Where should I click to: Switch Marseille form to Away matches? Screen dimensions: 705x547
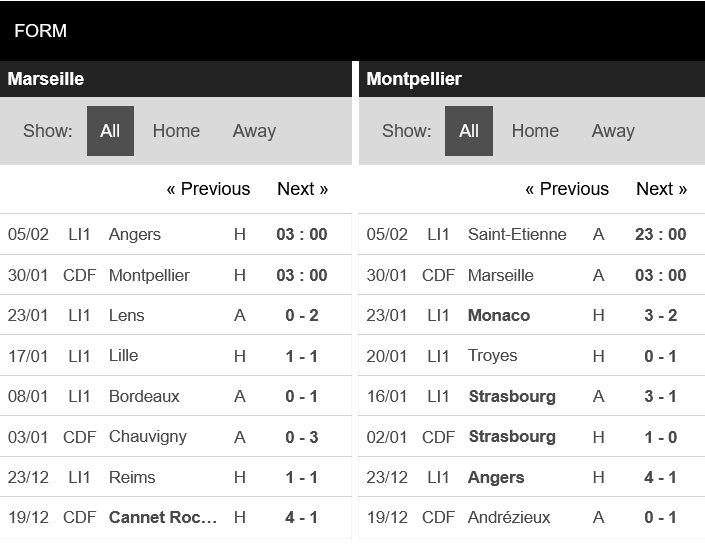254,131
